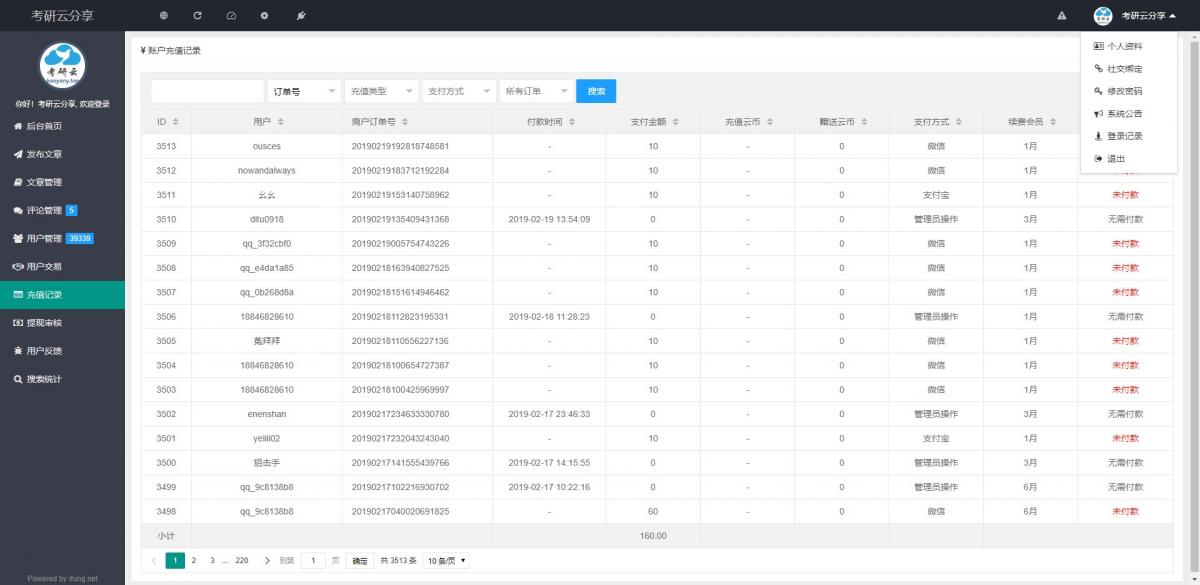Screen dimensions: 1200x585
Task: Go to next page arrow in pagination
Action: pyautogui.click(x=267, y=561)
